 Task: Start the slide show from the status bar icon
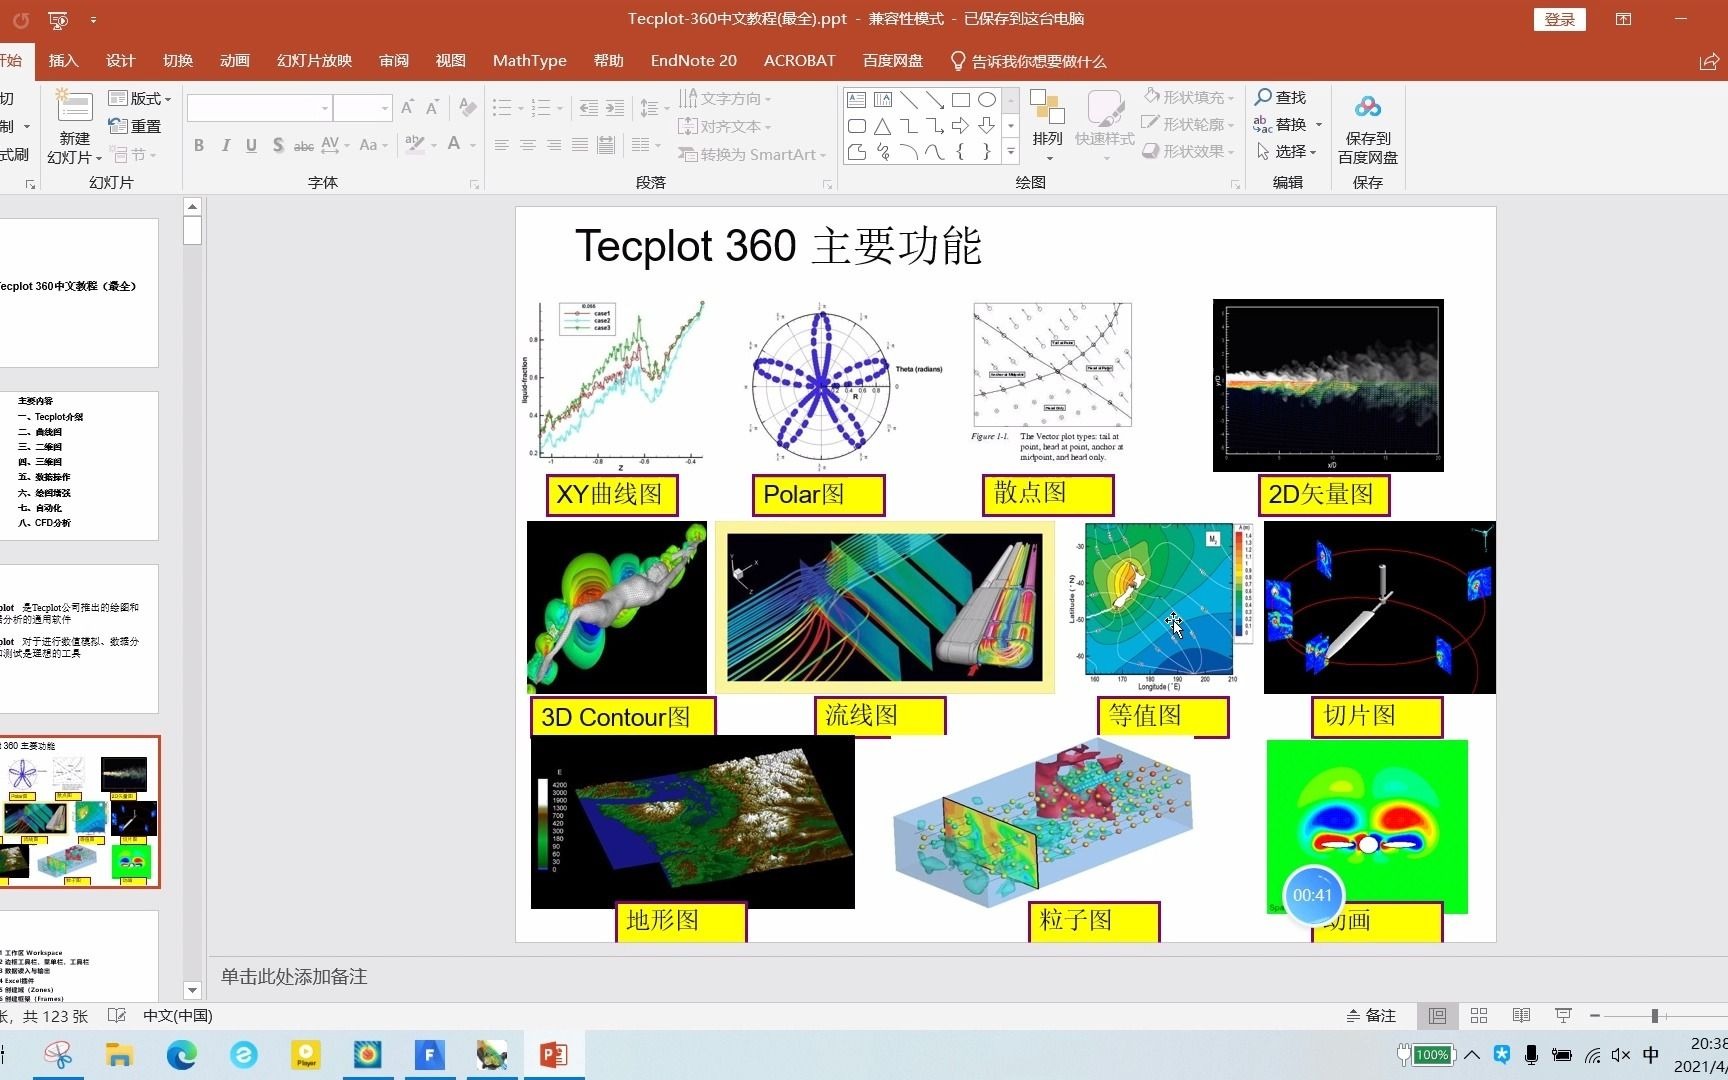pyautogui.click(x=1563, y=1015)
